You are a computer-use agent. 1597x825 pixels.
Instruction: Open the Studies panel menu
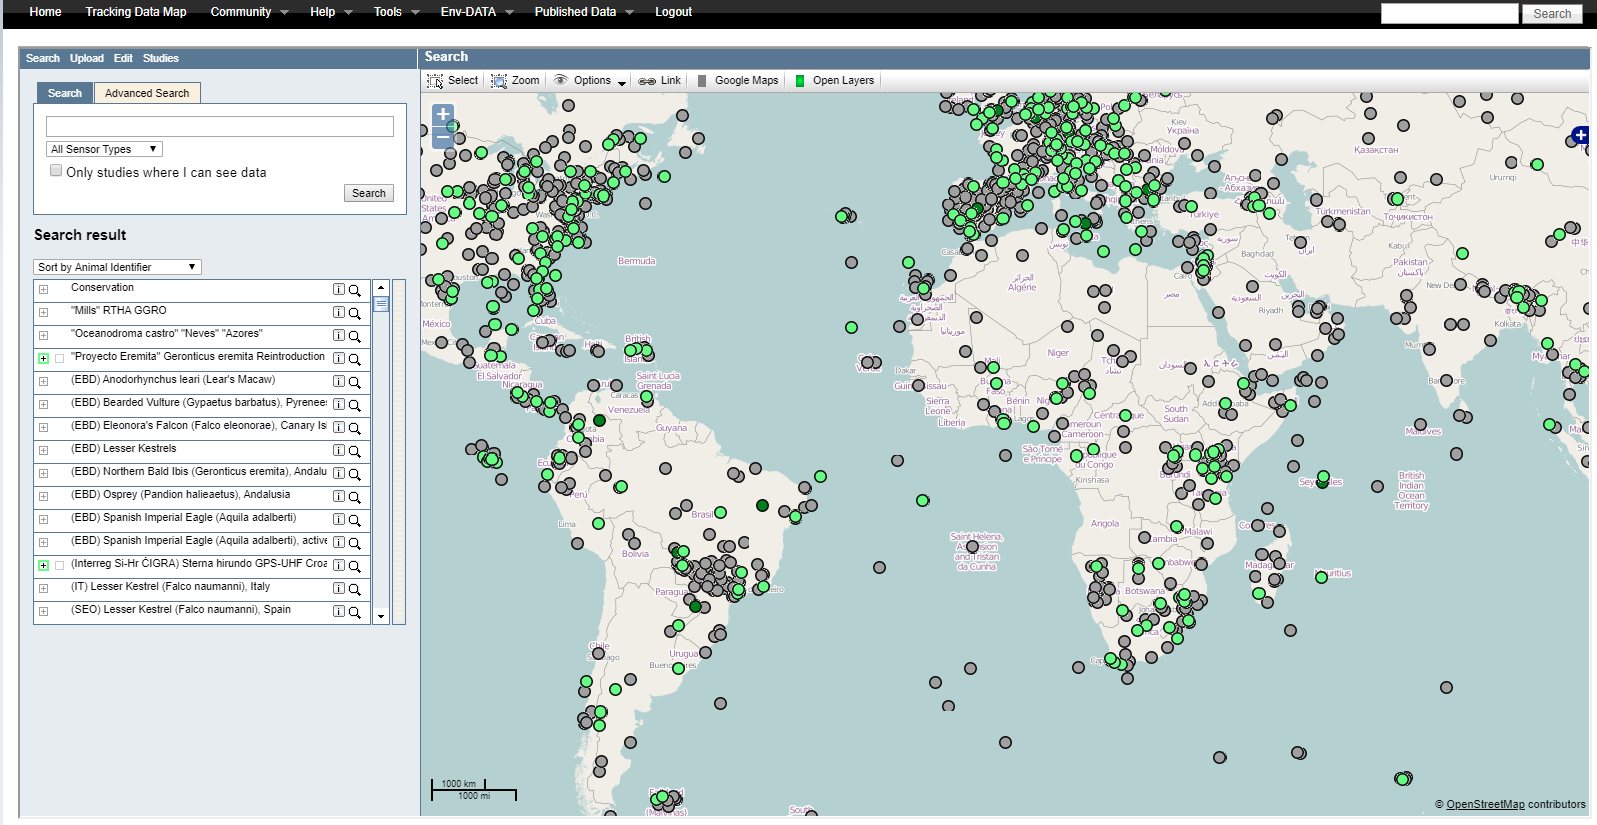[160, 58]
